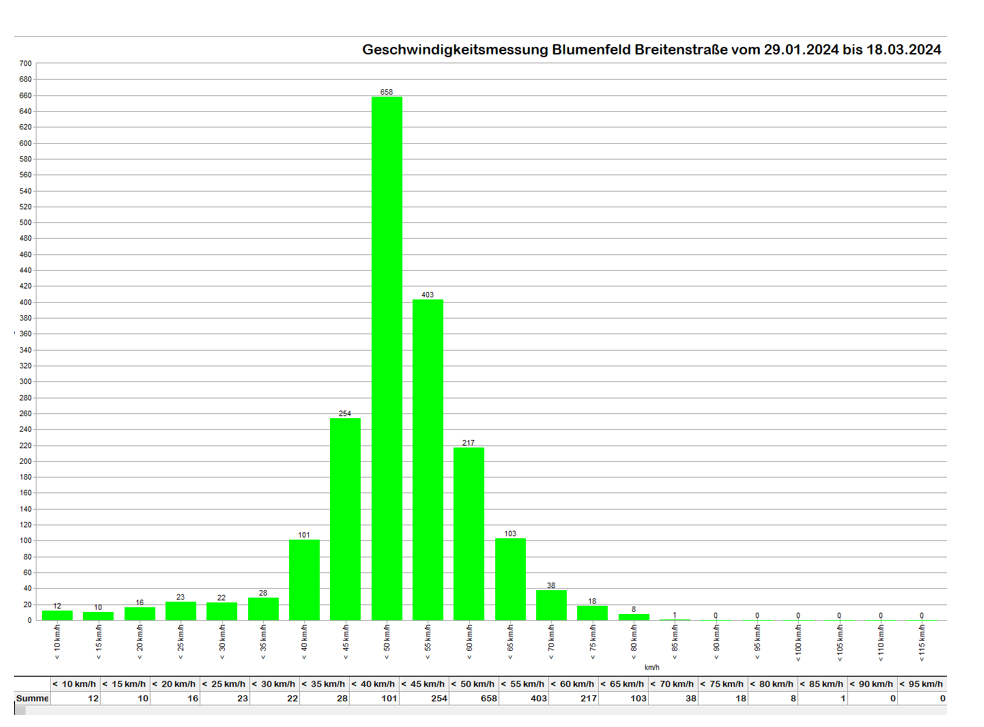Click the Summe row label in table
The image size is (984, 727).
32,698
